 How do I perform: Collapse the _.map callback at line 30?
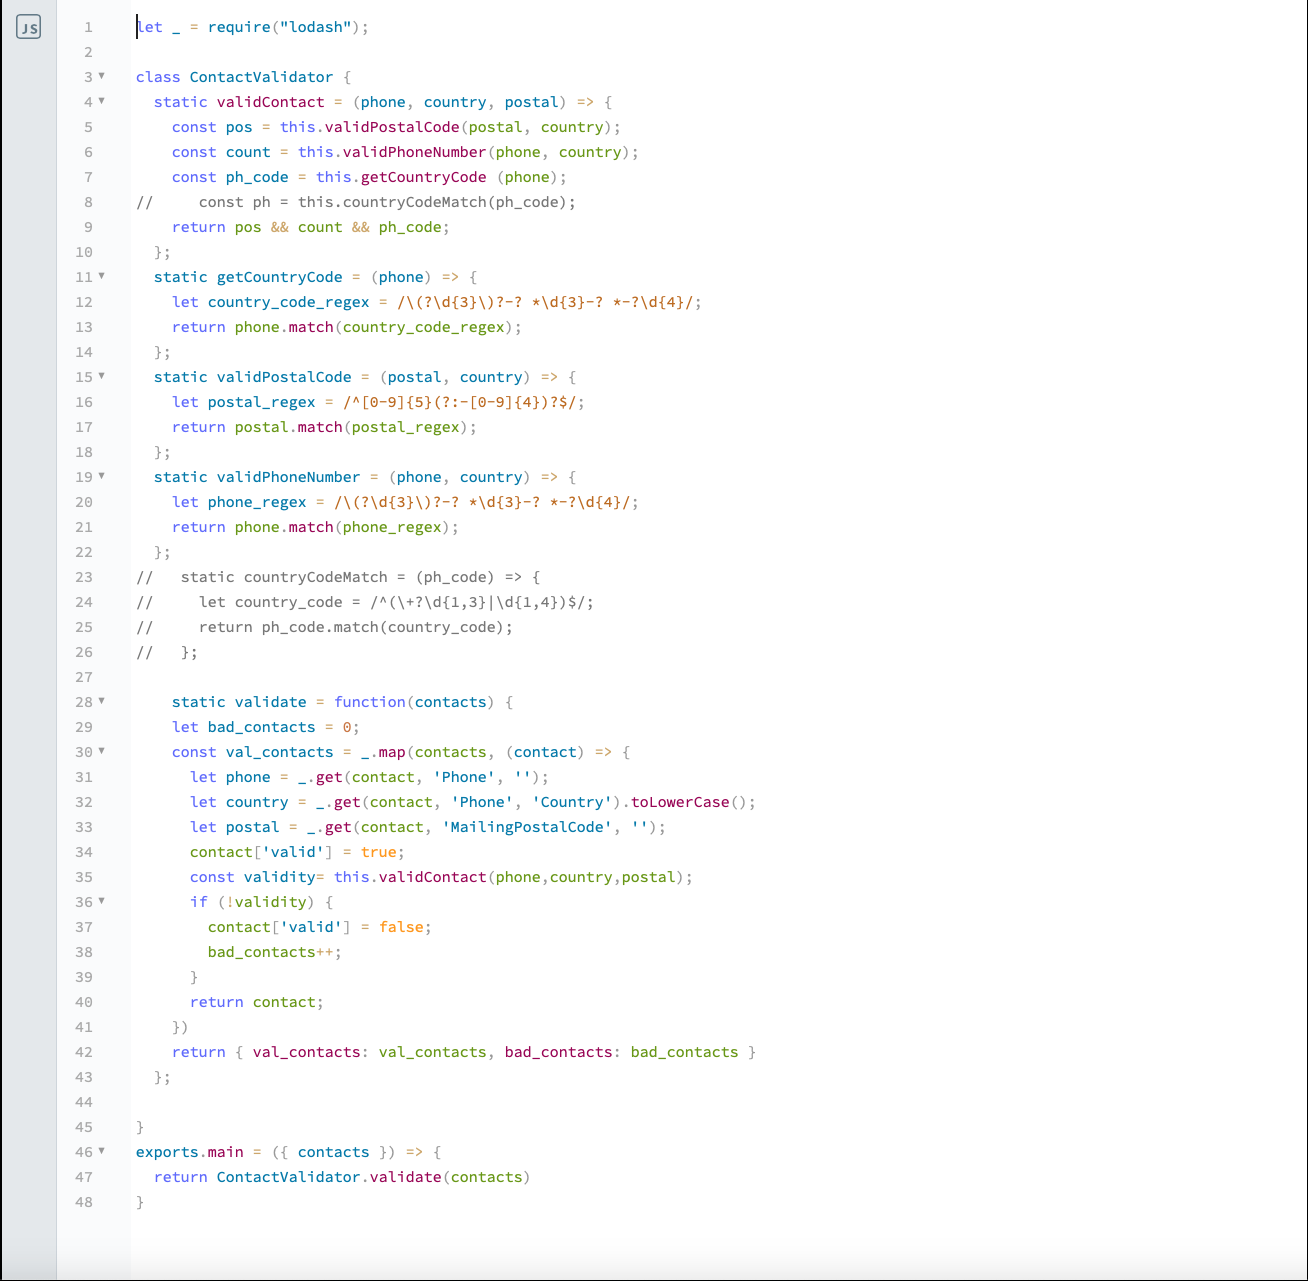pos(101,751)
